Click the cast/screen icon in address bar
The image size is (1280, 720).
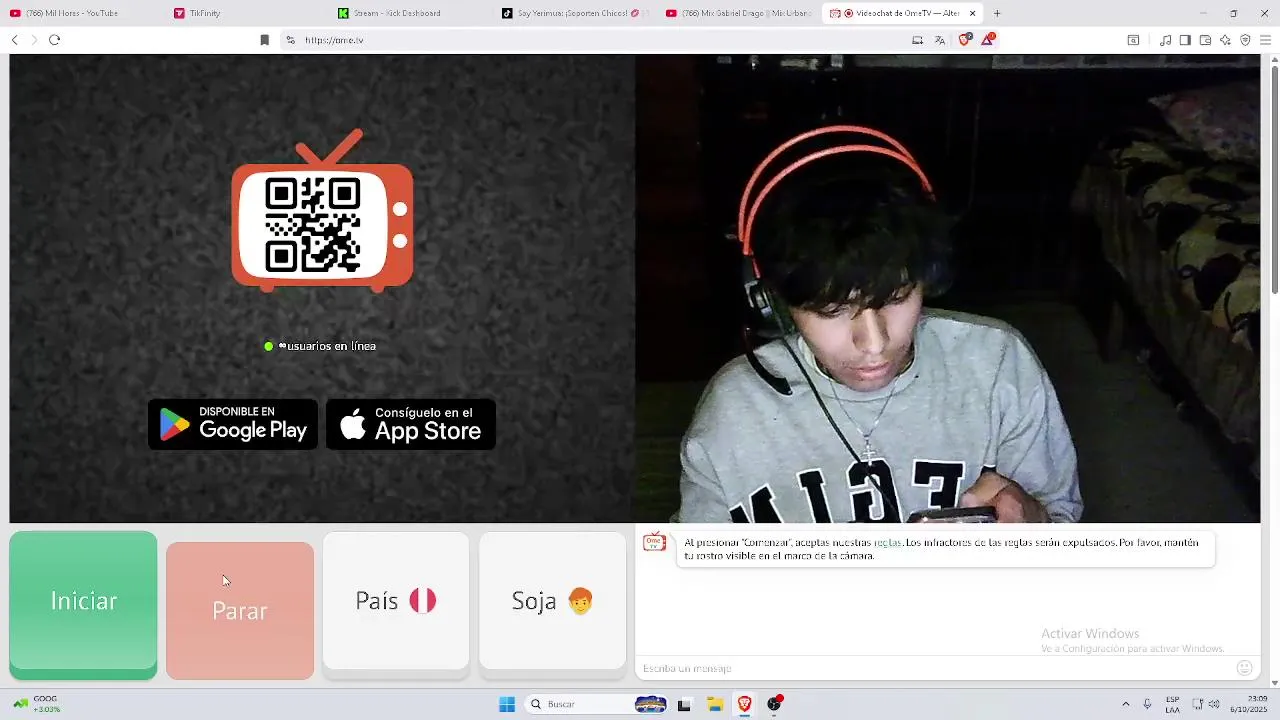(917, 40)
